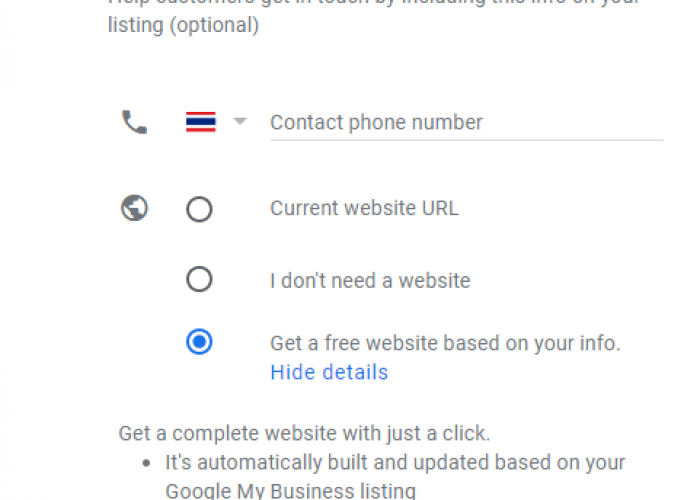Click the I don't need a website label
This screenshot has width=700, height=500.
[370, 281]
